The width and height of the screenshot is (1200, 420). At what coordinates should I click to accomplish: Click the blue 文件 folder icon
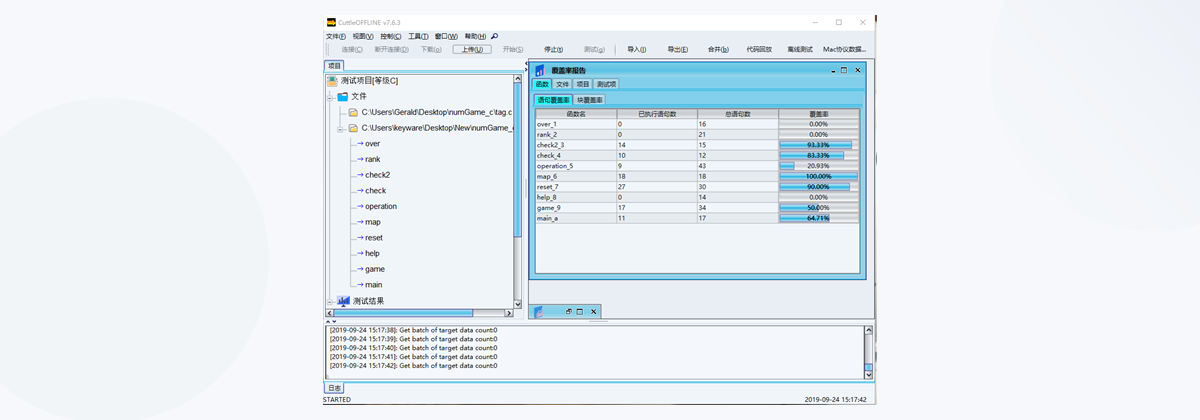343,97
